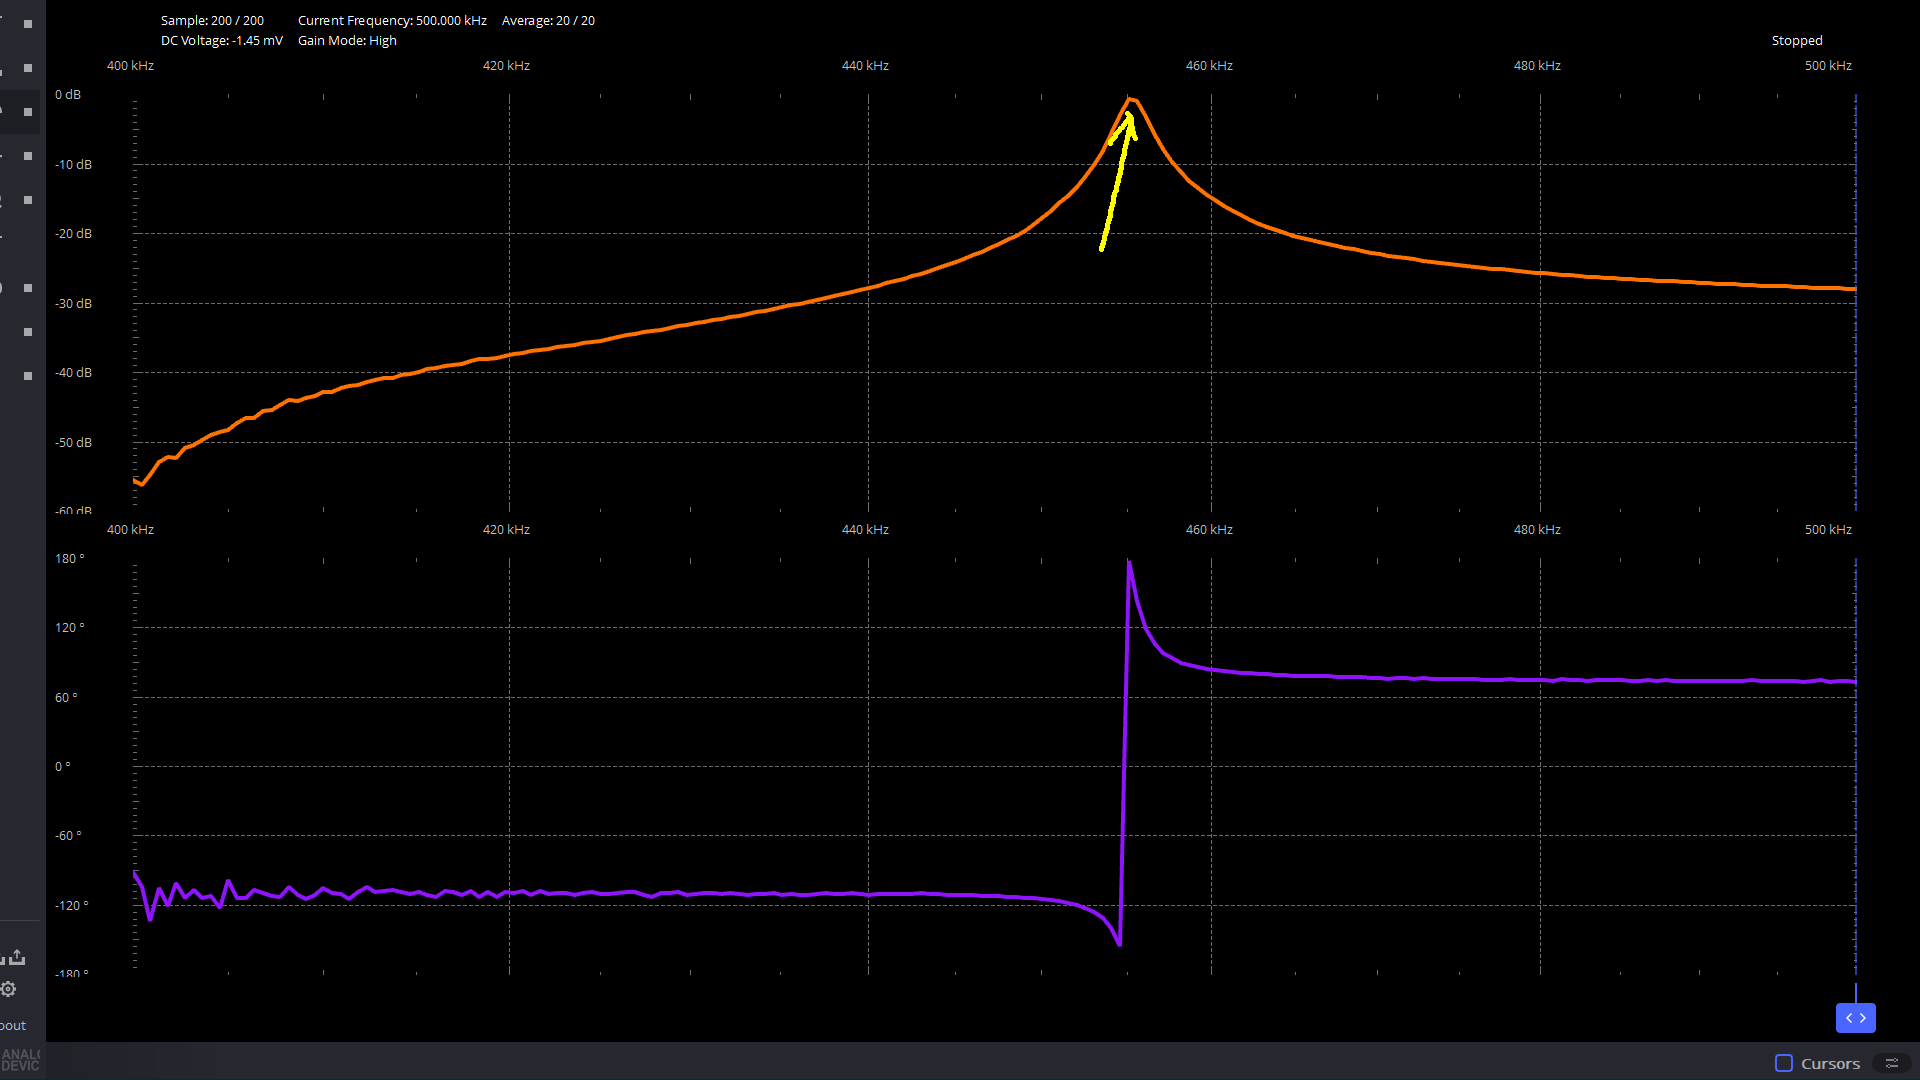Click the Stopped status label

pyautogui.click(x=1797, y=41)
